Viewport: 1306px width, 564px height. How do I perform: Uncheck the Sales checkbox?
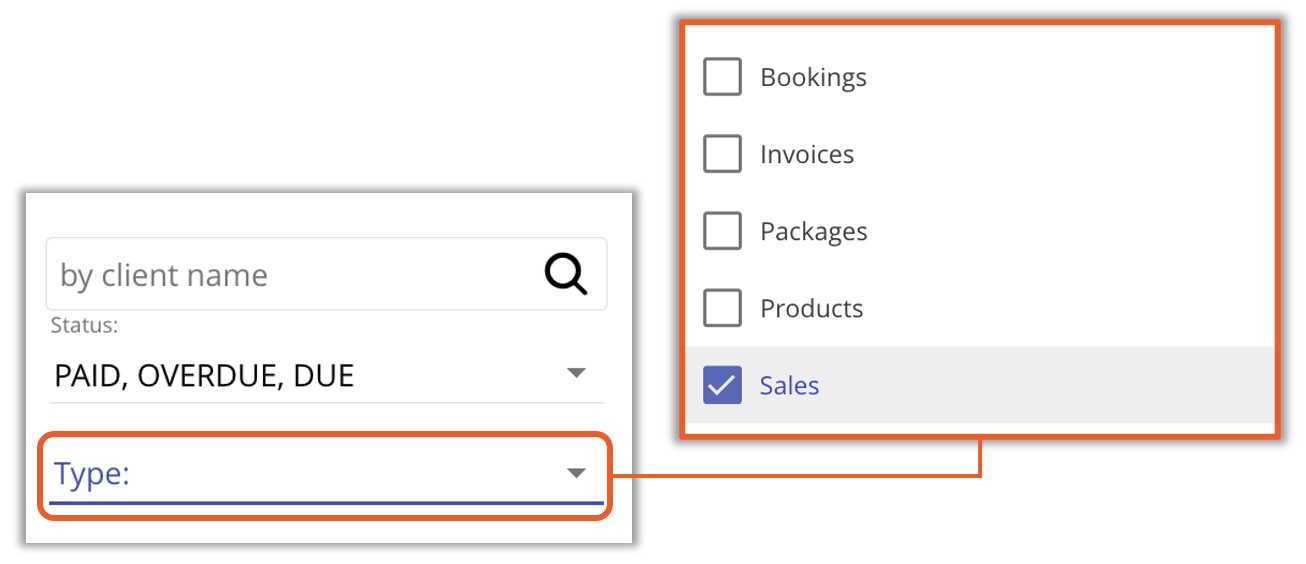click(x=722, y=385)
